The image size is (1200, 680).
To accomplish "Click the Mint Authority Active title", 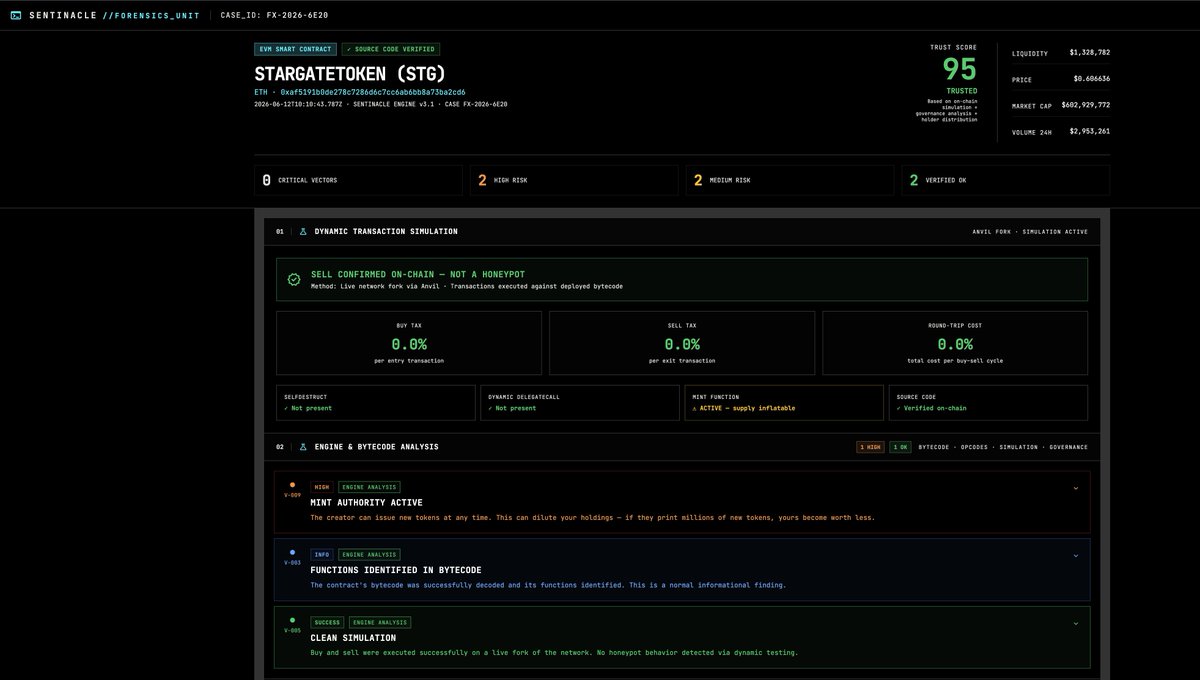I will (366, 502).
